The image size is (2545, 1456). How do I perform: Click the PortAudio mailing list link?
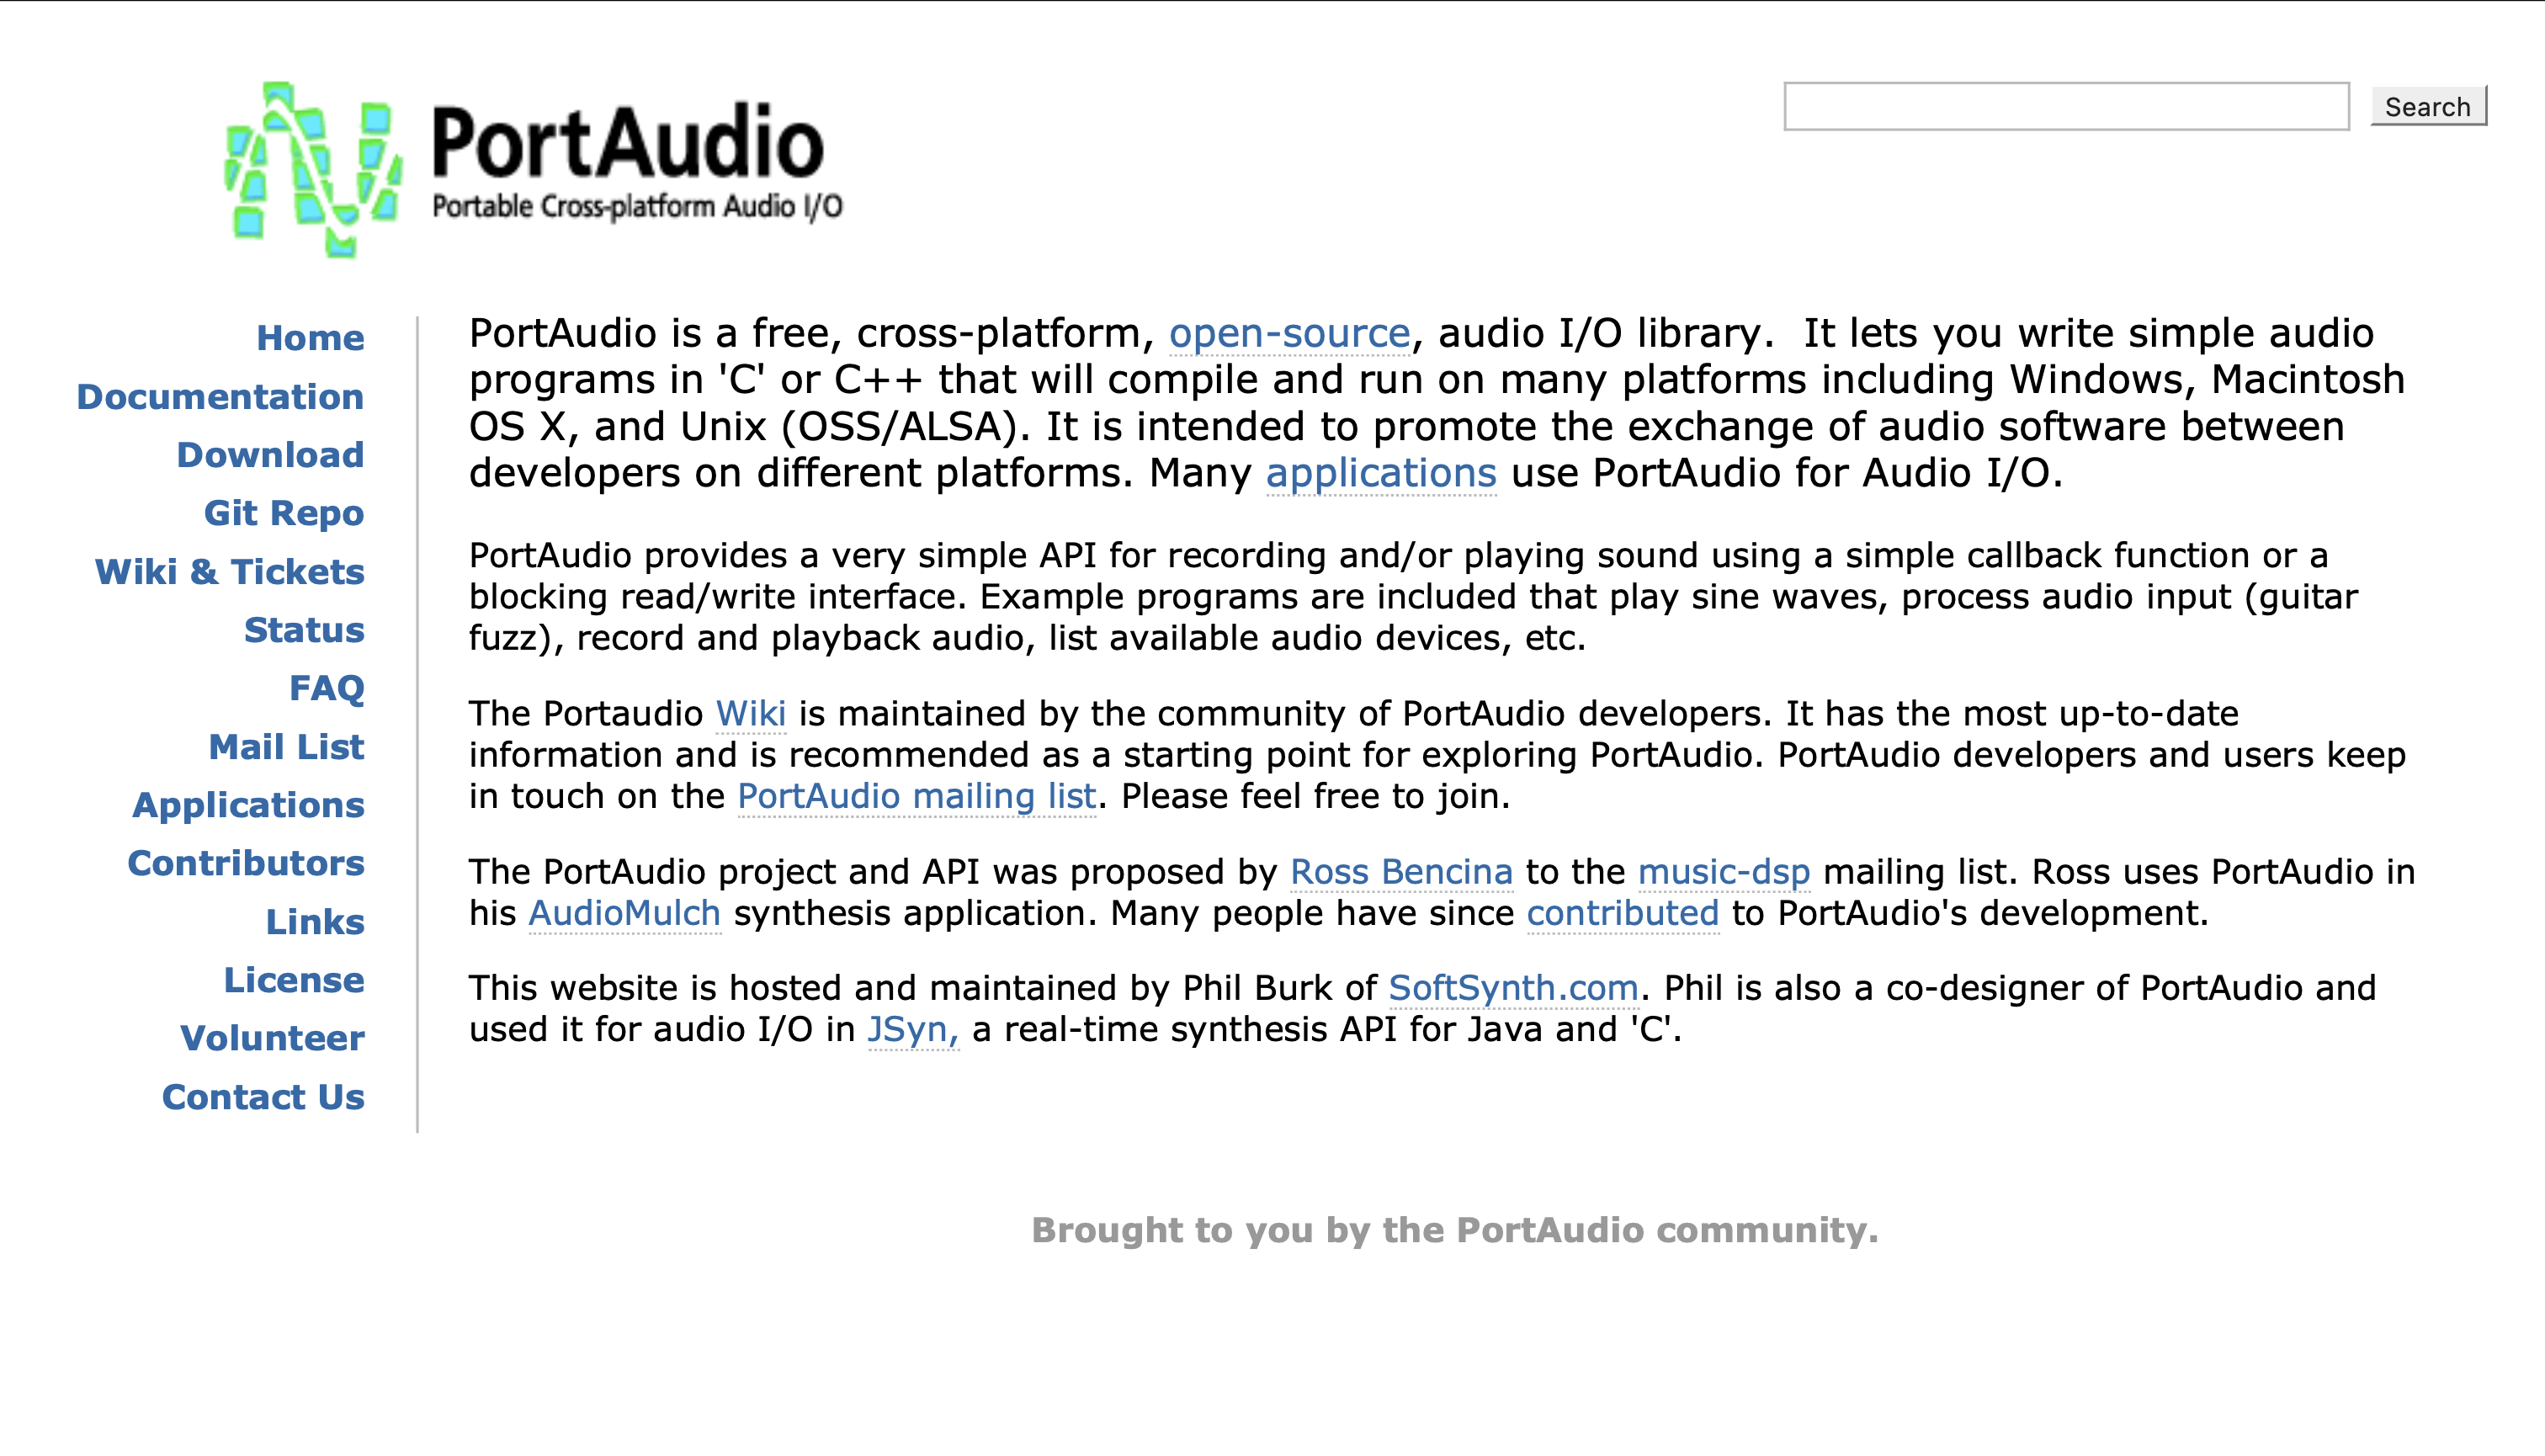click(917, 799)
